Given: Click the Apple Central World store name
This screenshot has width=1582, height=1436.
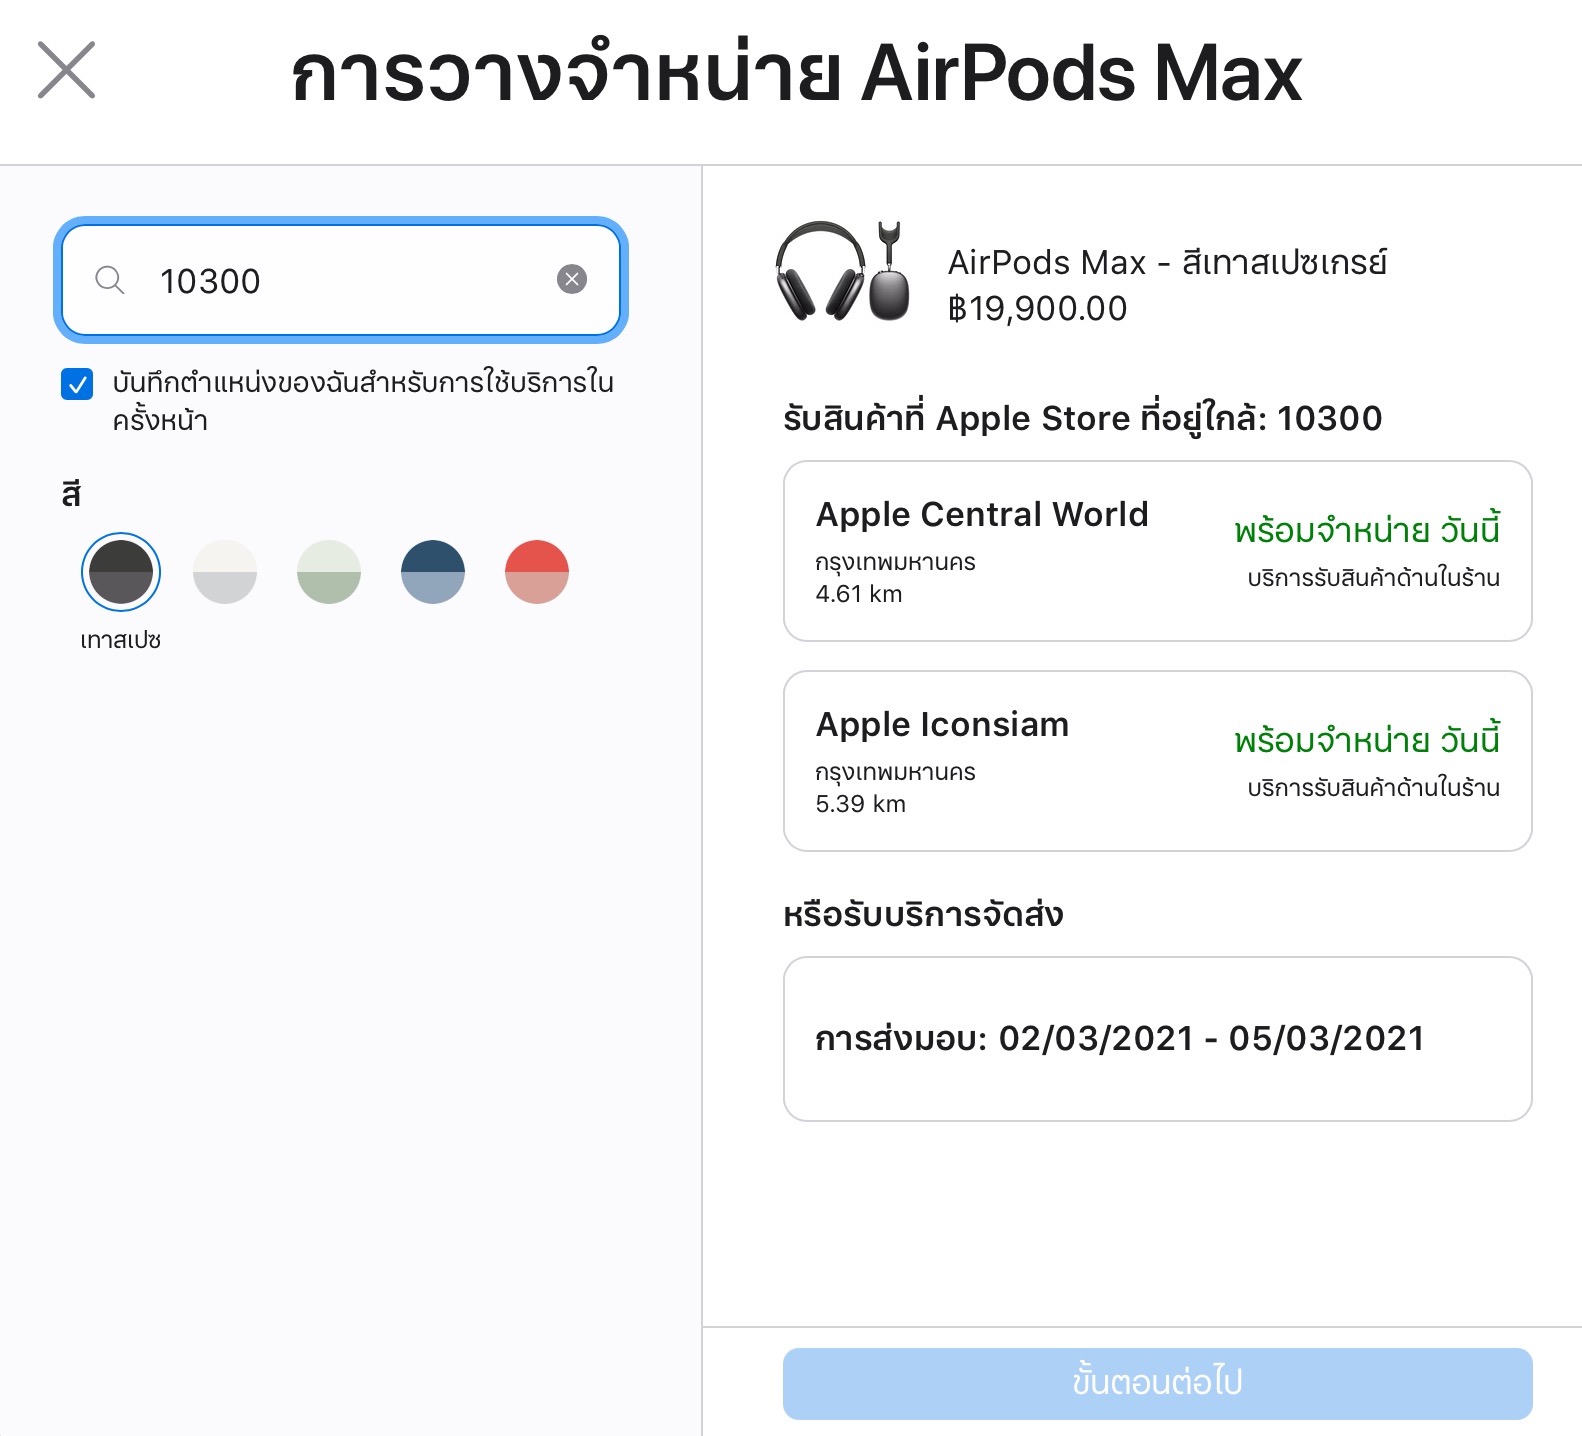Looking at the screenshot, I should pyautogui.click(x=982, y=514).
